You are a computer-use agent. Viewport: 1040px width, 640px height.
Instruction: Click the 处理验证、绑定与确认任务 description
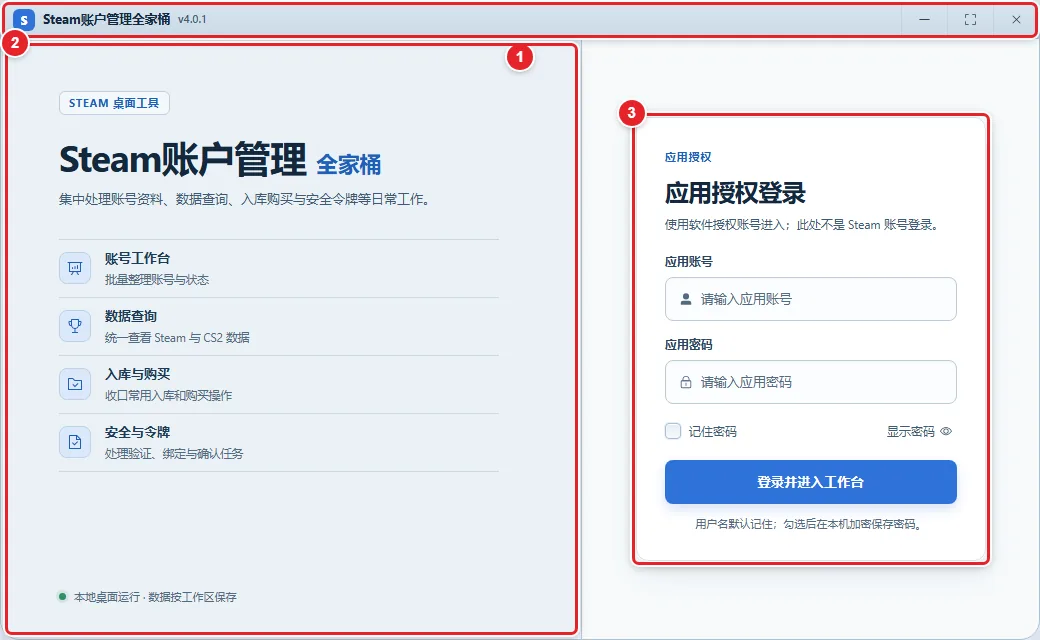coord(174,454)
